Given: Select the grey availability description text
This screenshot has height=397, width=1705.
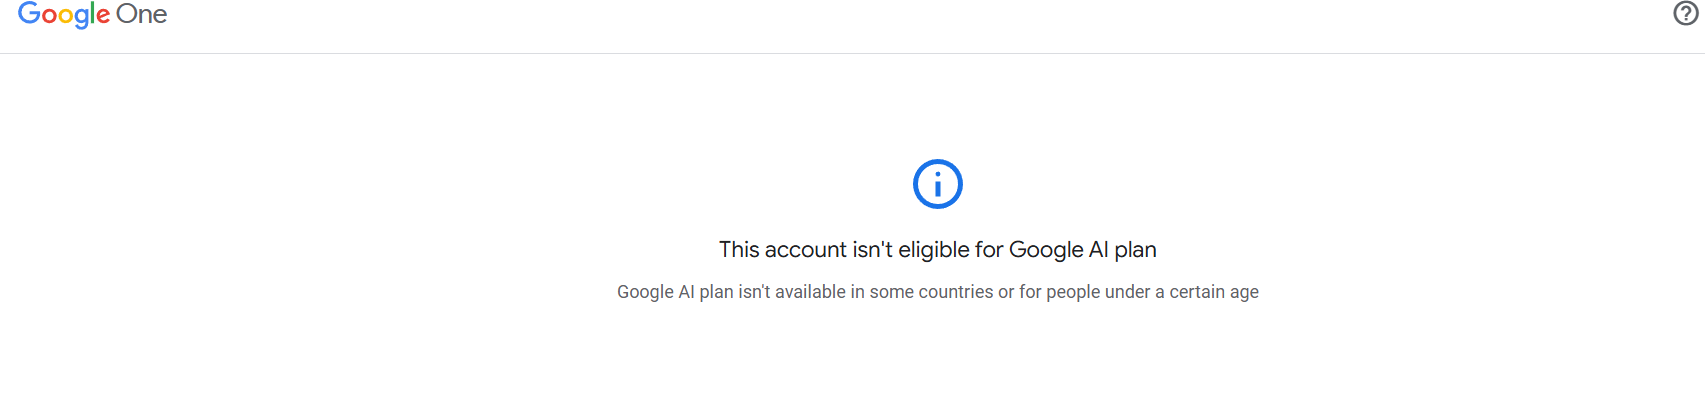Looking at the screenshot, I should pos(938,292).
